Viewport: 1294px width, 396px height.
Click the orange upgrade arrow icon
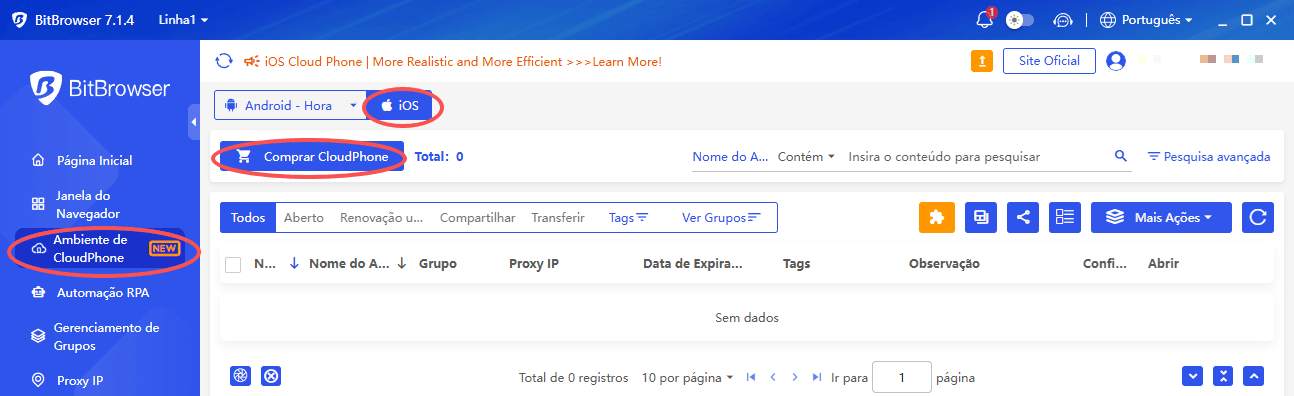point(982,61)
